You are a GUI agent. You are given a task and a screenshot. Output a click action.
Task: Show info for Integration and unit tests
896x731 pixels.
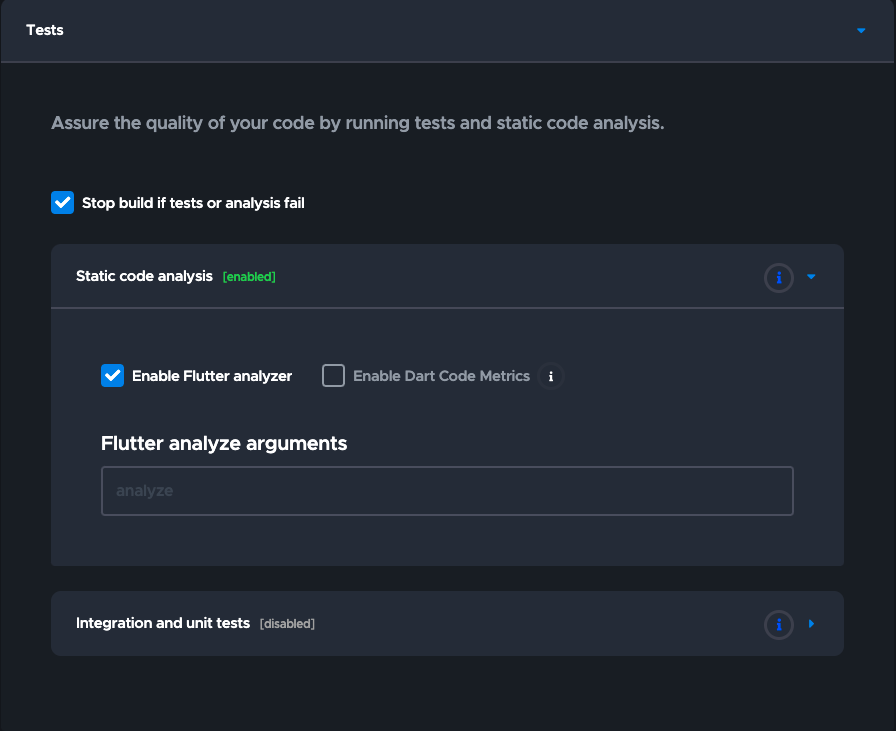[x=779, y=624]
